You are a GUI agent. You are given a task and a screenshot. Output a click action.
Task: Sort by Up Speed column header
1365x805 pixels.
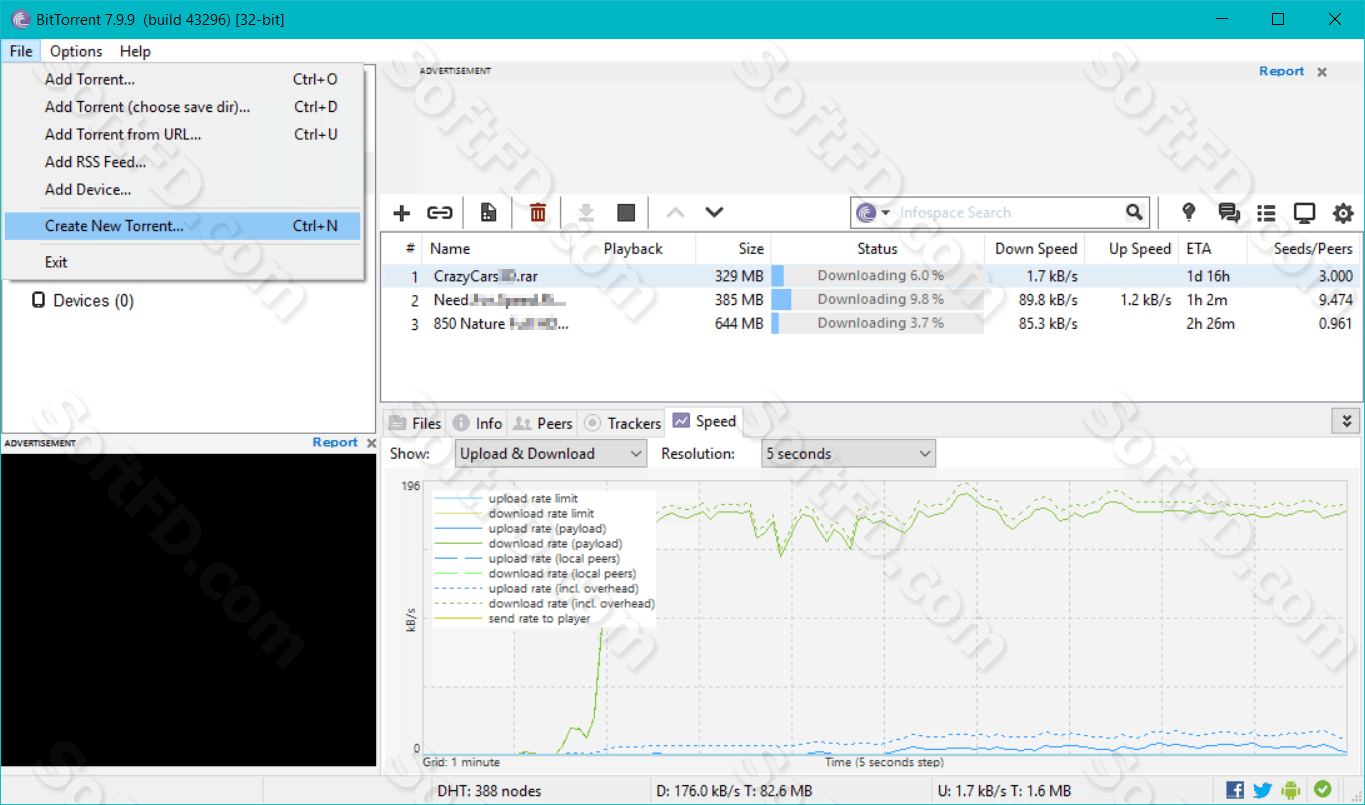click(1132, 249)
